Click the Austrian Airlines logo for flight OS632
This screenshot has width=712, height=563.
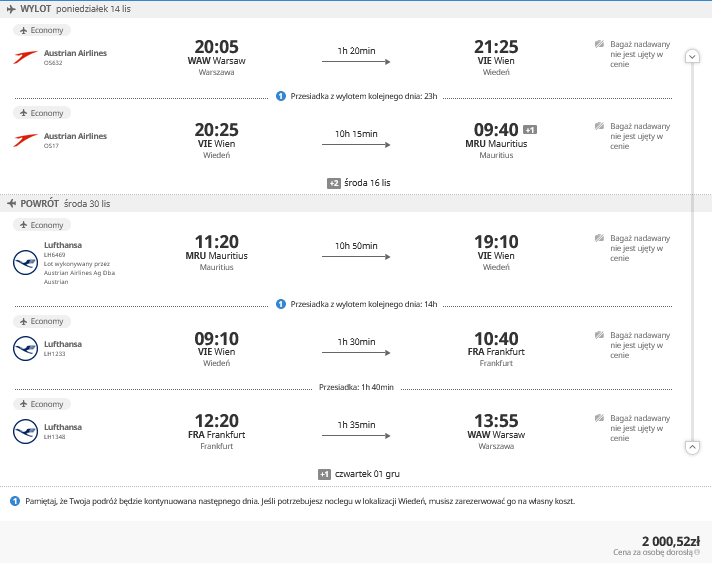[x=25, y=57]
